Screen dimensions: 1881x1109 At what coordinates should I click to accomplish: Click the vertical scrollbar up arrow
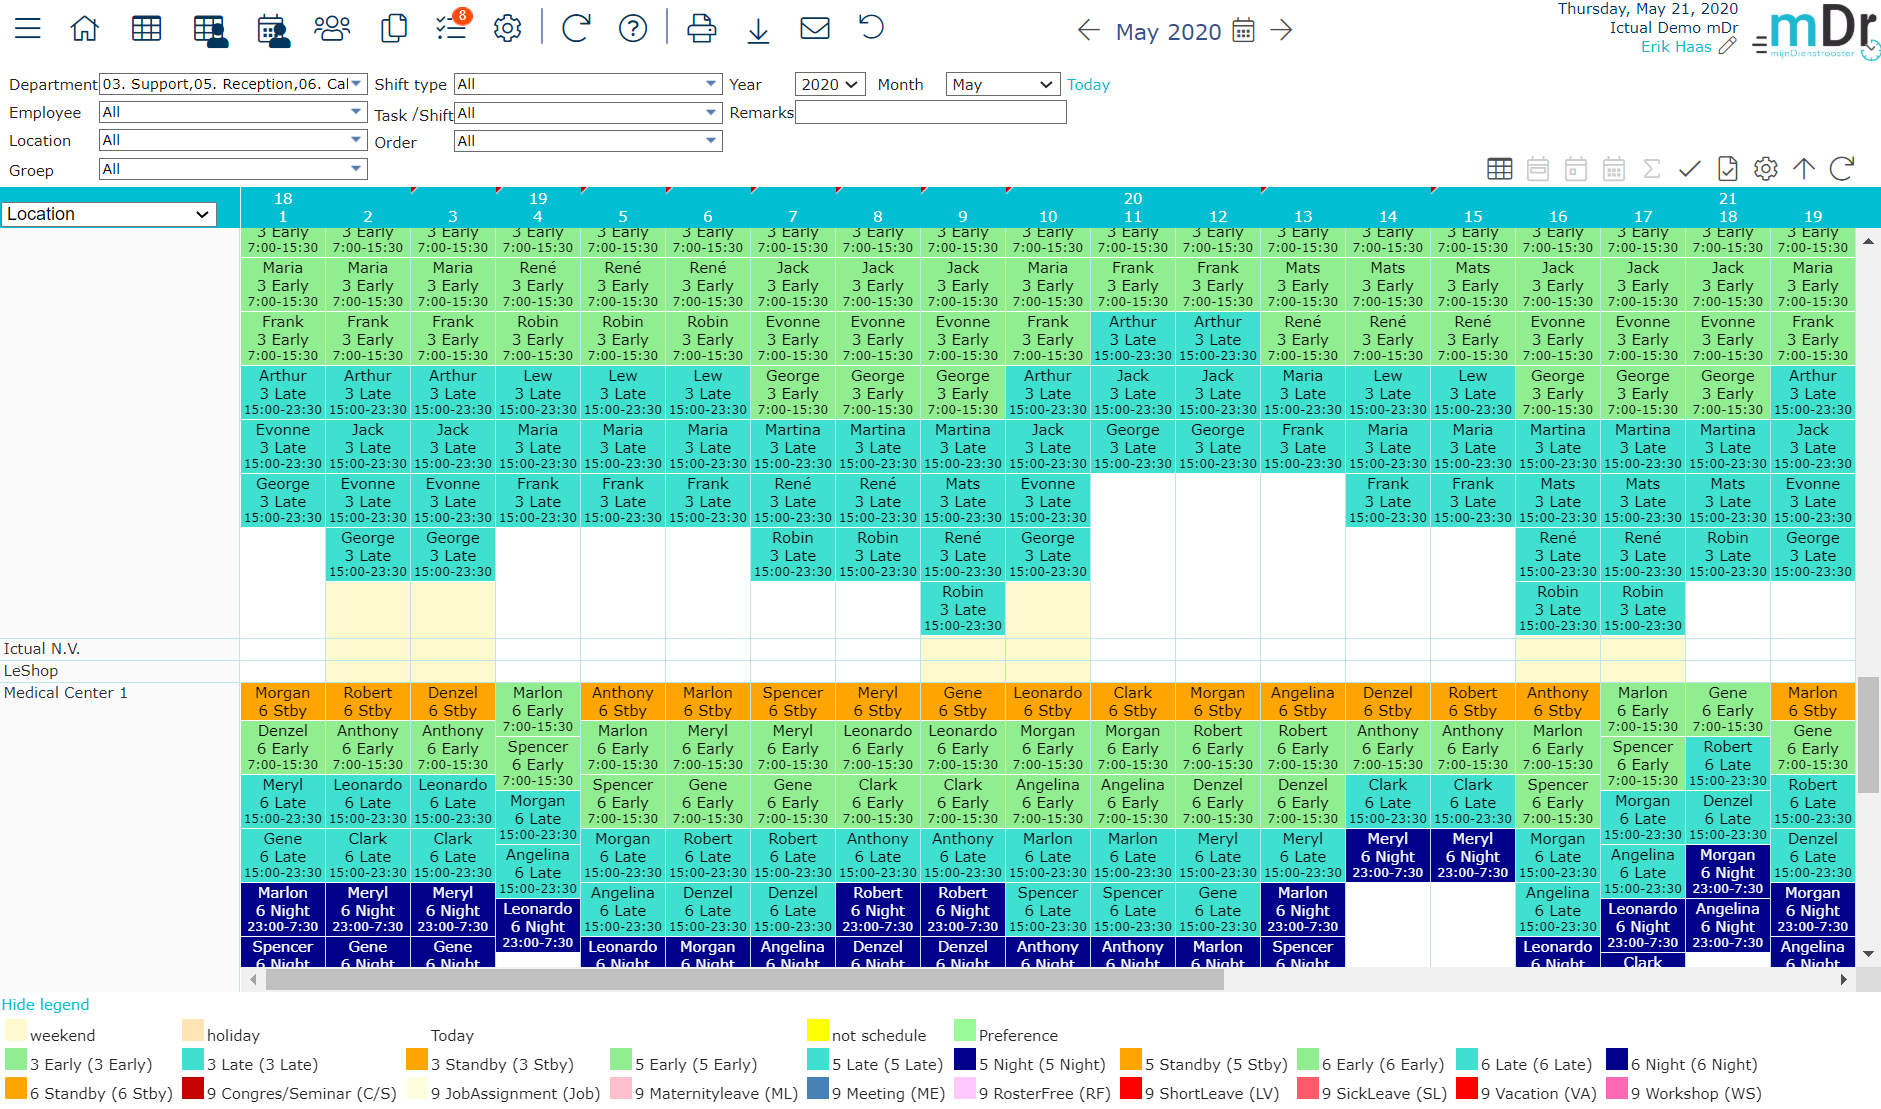point(1868,241)
